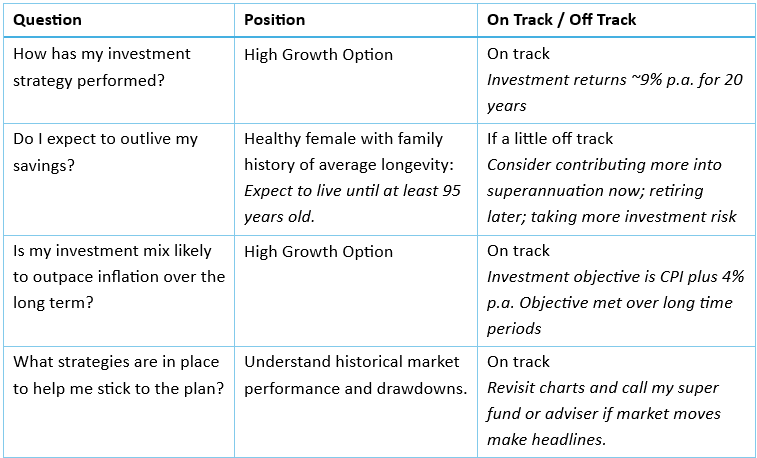Select Understand historical market performance text
The image size is (757, 458).
pos(355,375)
